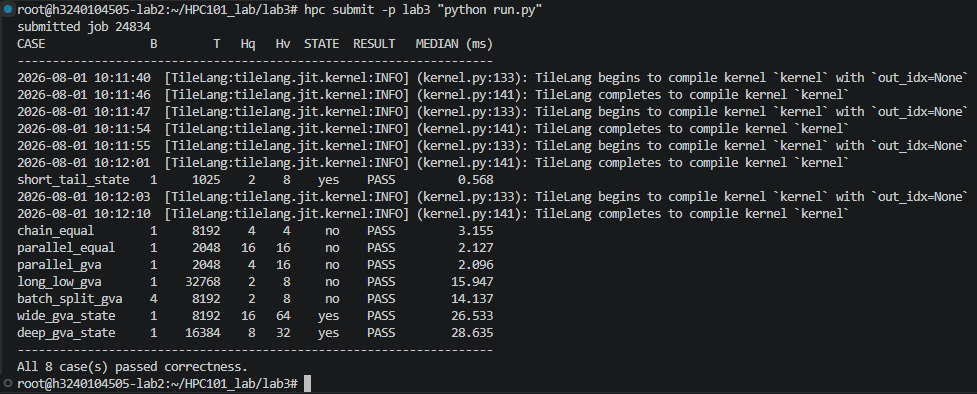
Task: Click the "parallel_gva" case name
Action: click(x=59, y=264)
